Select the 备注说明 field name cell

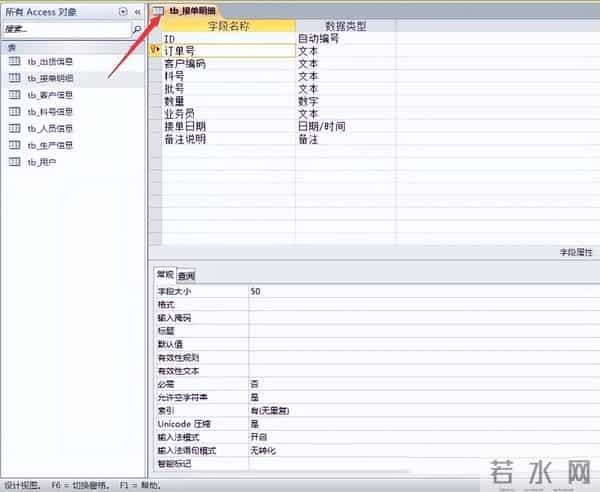(228, 139)
